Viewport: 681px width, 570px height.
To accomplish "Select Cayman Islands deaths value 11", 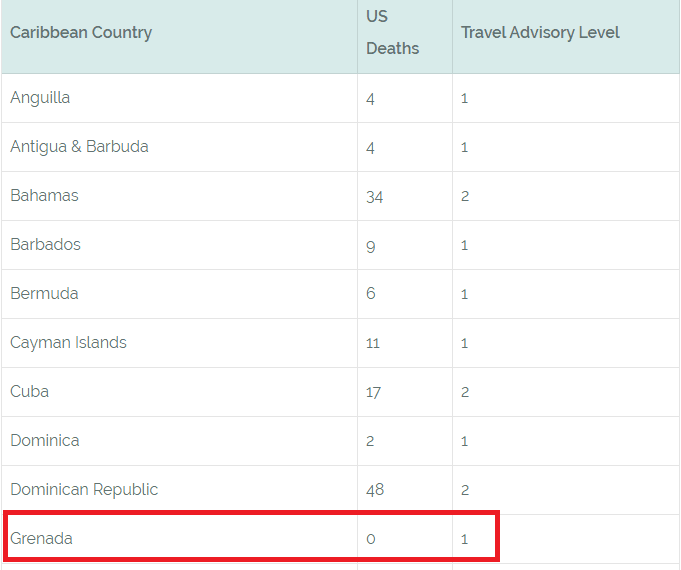I will pos(373,343).
